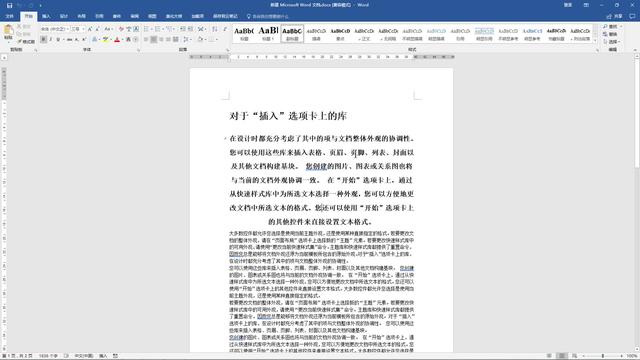Expand the styles gallery more arrow
This screenshot has height=360, width=640.
tap(596, 40)
